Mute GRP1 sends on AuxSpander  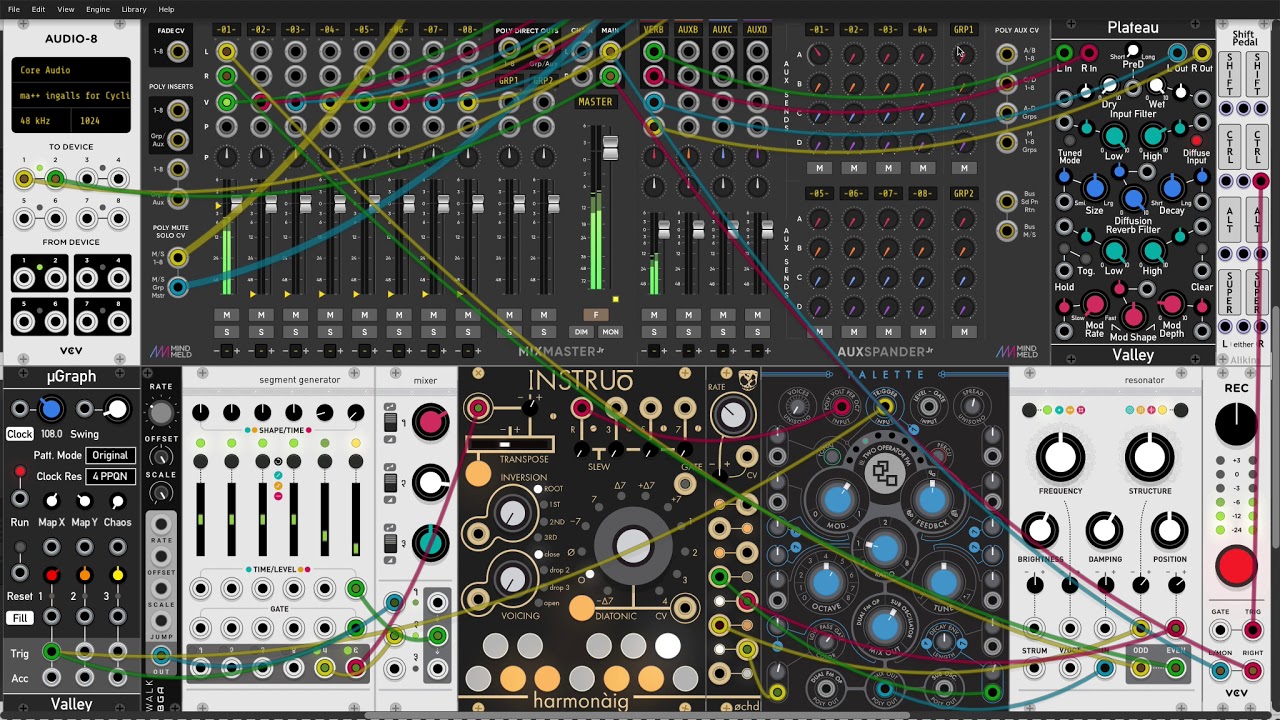964,168
